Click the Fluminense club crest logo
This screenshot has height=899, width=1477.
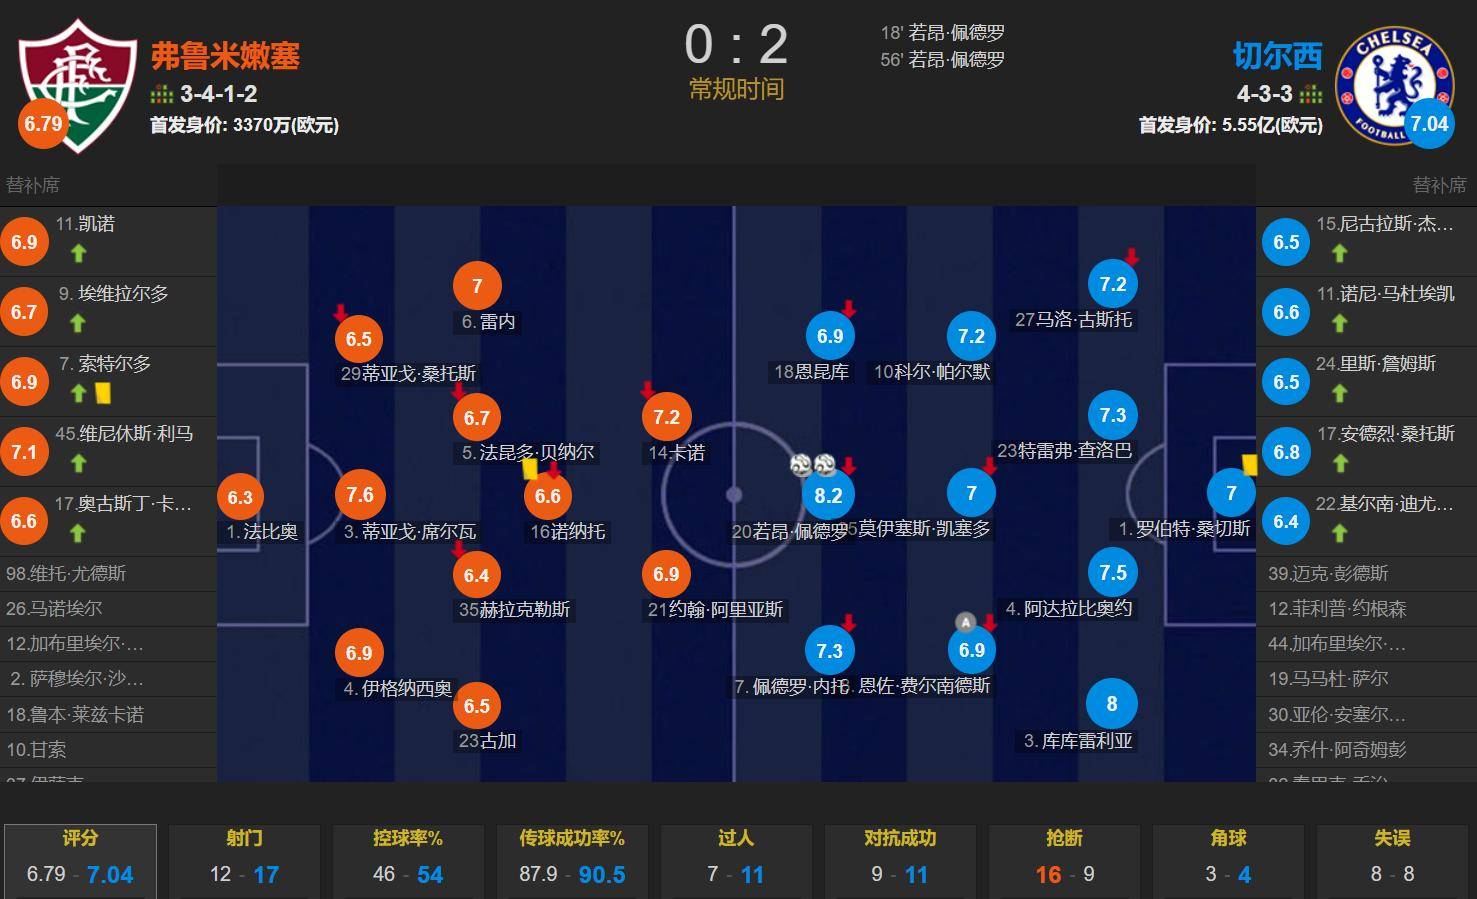77,85
